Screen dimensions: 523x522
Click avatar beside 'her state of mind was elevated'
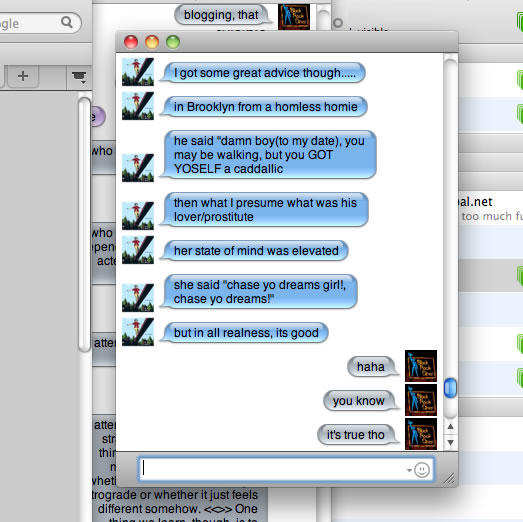(x=138, y=250)
